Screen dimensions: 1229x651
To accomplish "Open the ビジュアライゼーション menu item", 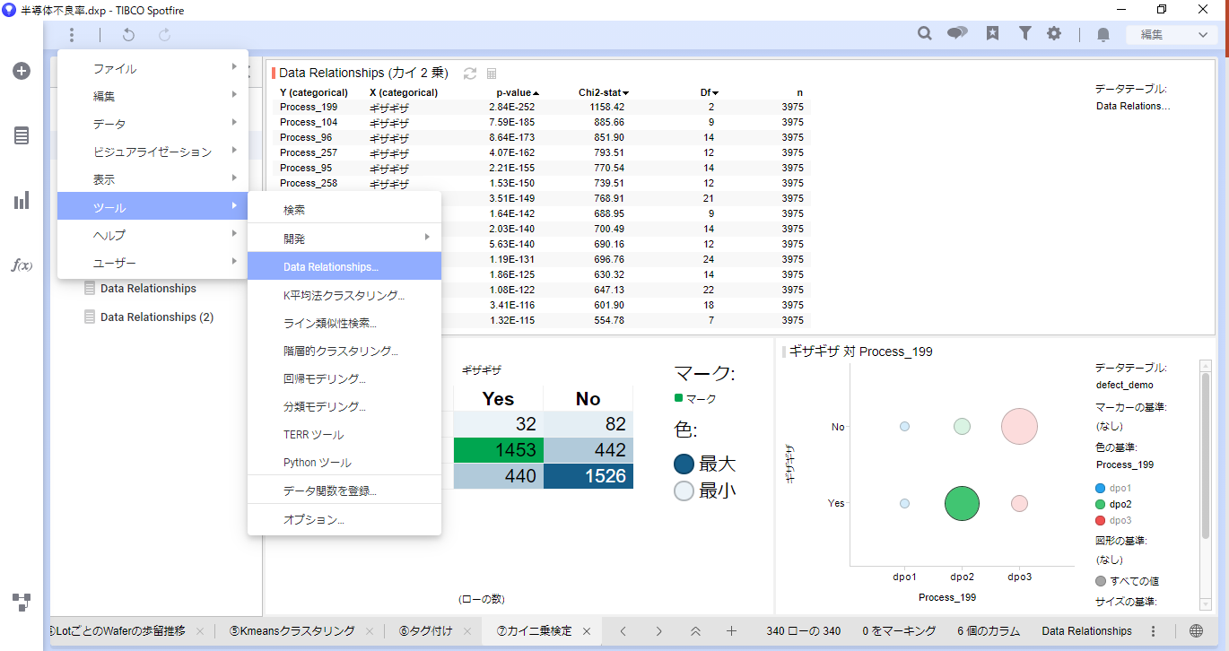I will [x=153, y=152].
